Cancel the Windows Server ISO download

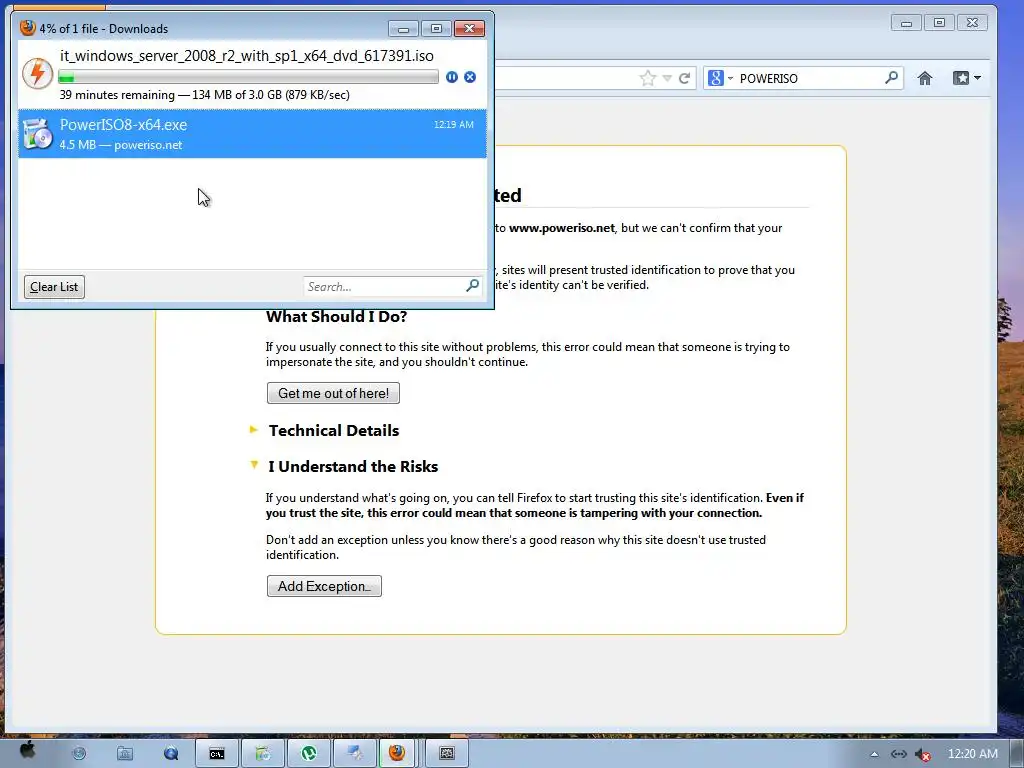470,77
